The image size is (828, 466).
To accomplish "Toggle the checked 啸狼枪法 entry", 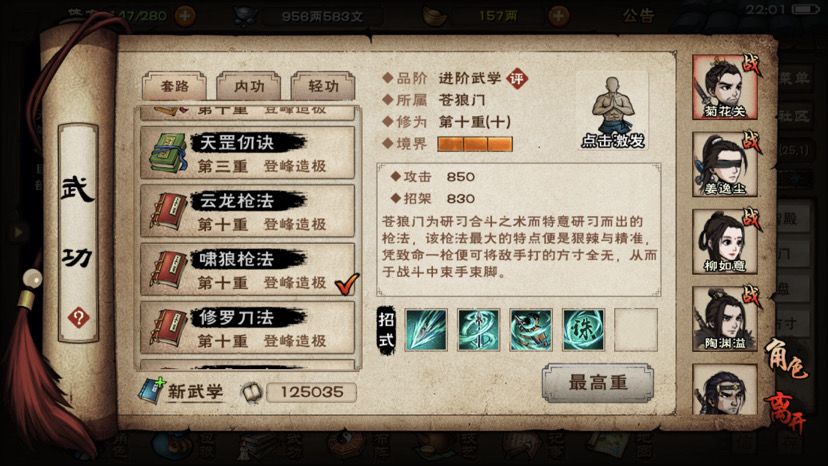I will pos(248,269).
